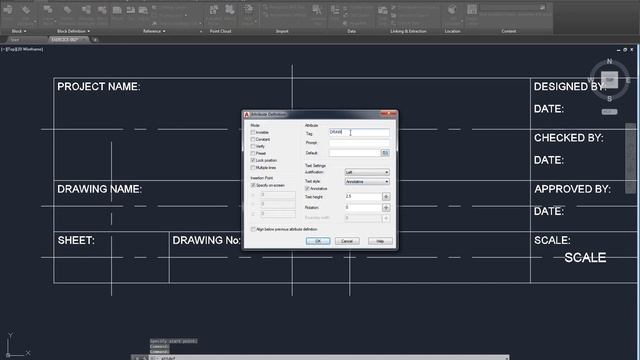Confirm dialog with OK button
Viewport: 640px width, 360px height.
pyautogui.click(x=318, y=241)
